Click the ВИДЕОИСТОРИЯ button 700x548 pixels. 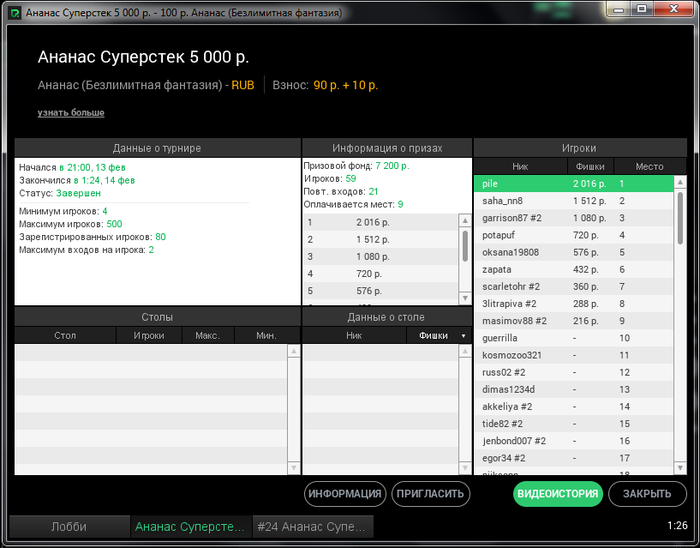coord(558,494)
